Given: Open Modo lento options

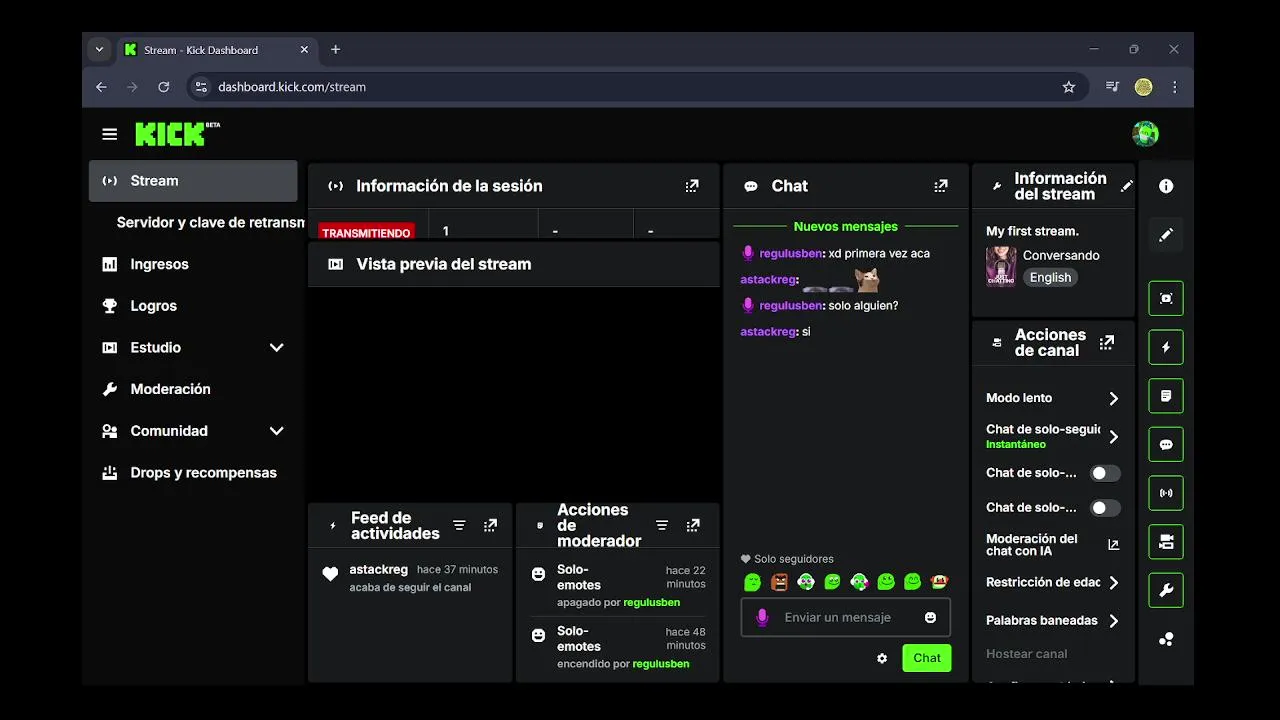Looking at the screenshot, I should (1053, 398).
